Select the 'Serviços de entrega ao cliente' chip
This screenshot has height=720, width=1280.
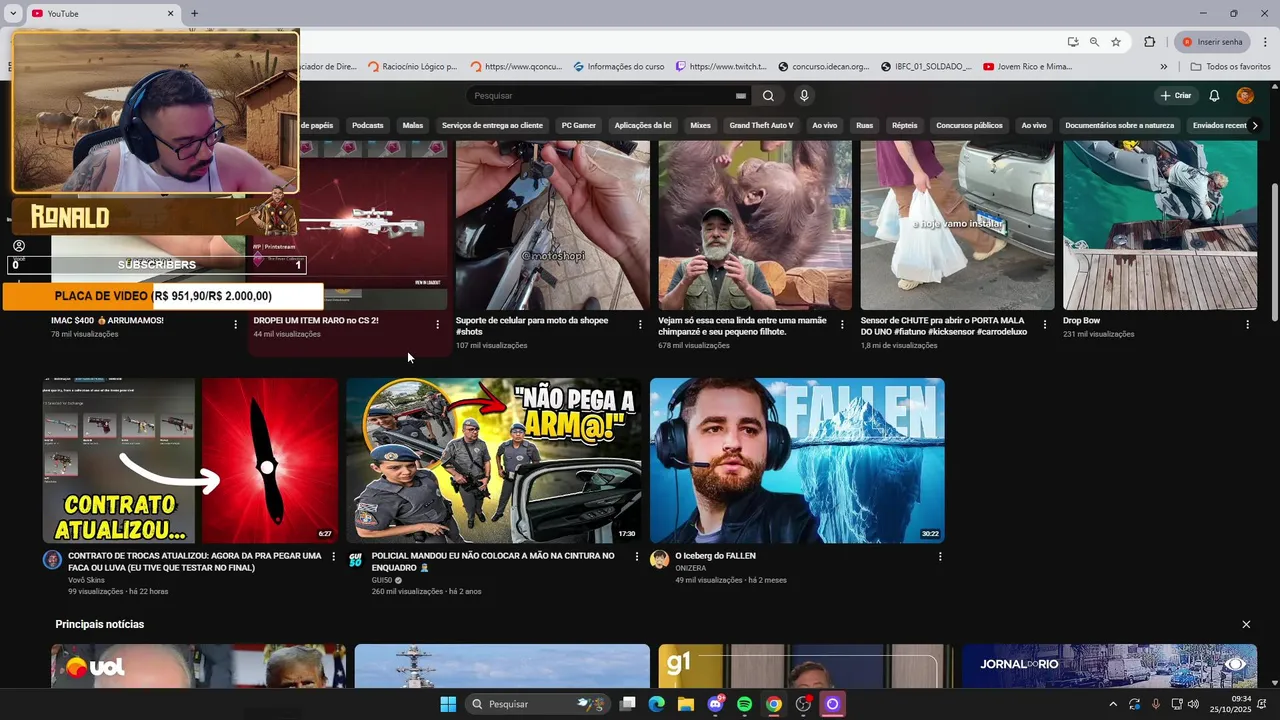tap(492, 126)
